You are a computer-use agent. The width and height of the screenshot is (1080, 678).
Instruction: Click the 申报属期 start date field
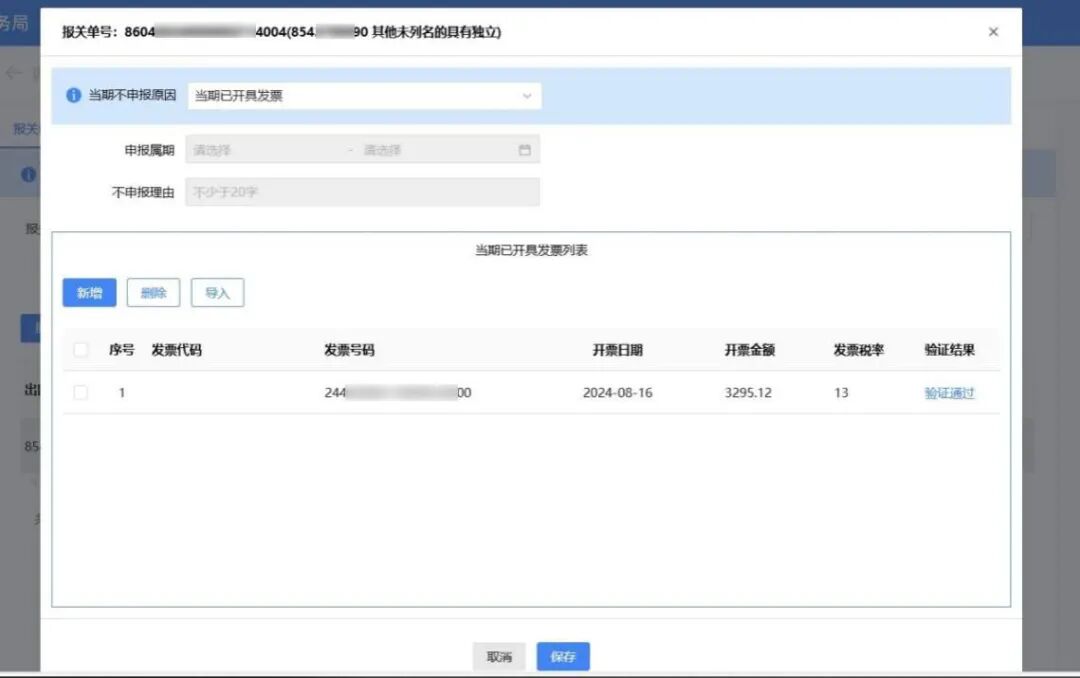pyautogui.click(x=267, y=150)
